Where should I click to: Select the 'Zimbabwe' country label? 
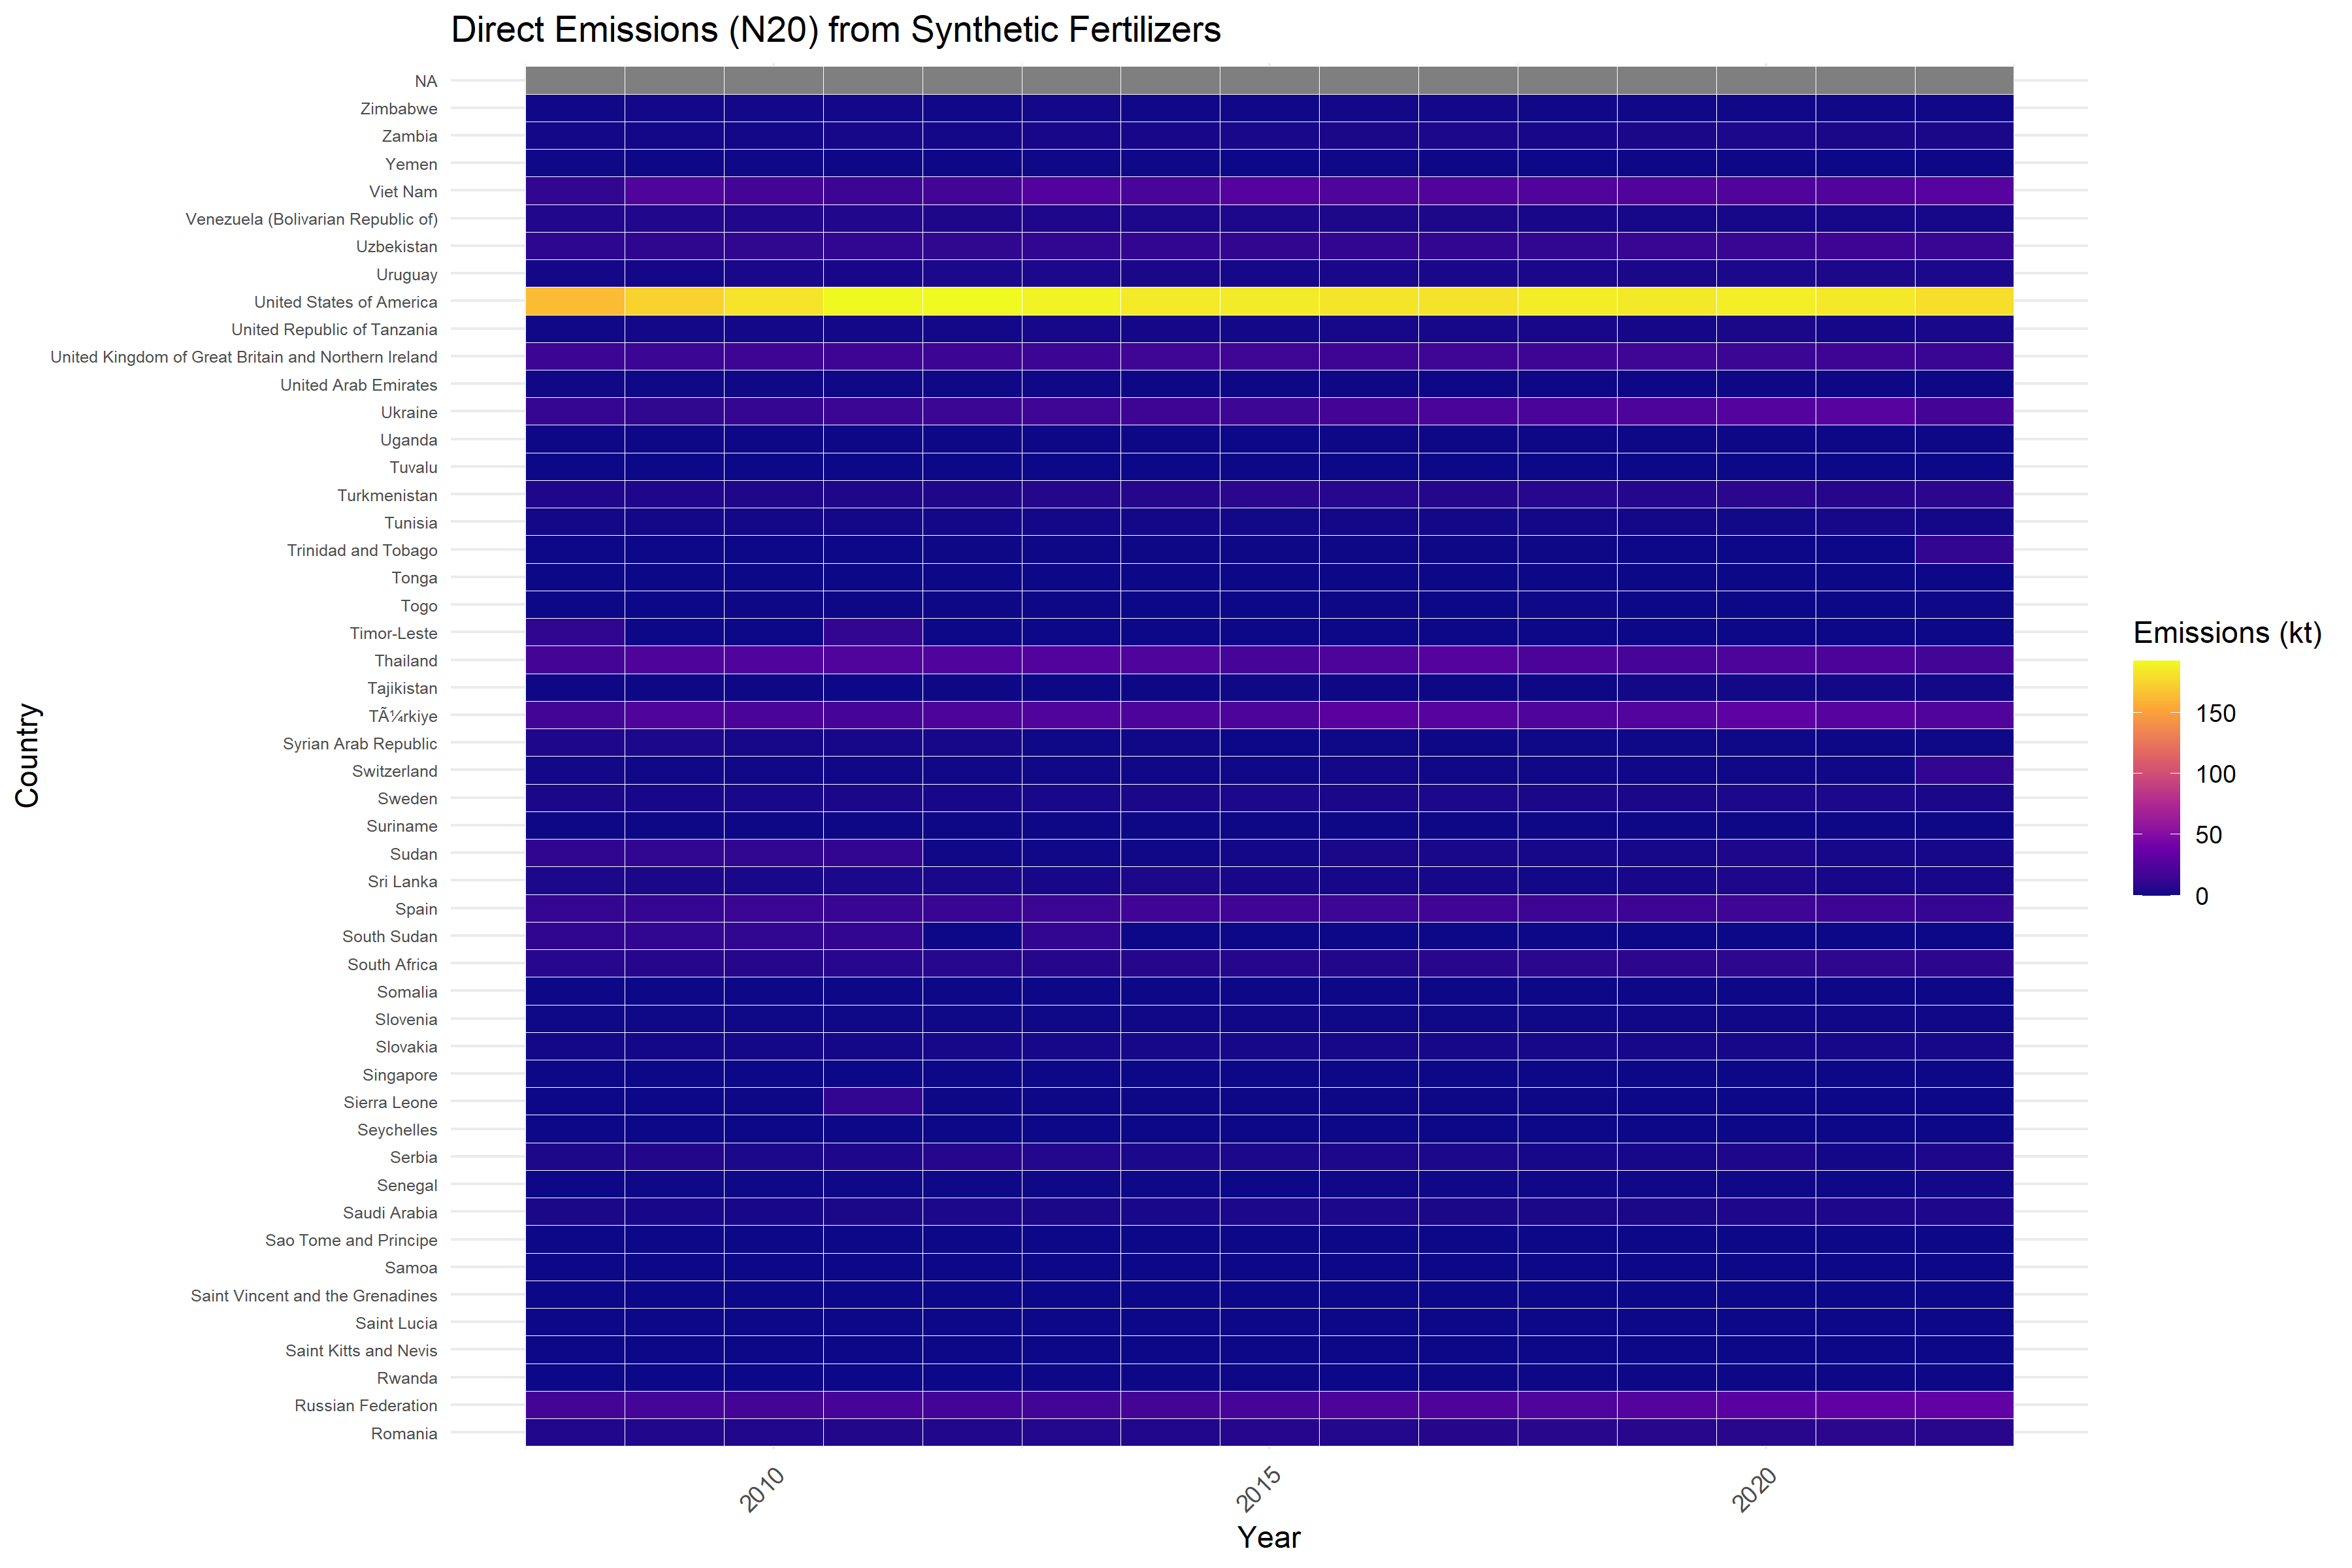399,109
